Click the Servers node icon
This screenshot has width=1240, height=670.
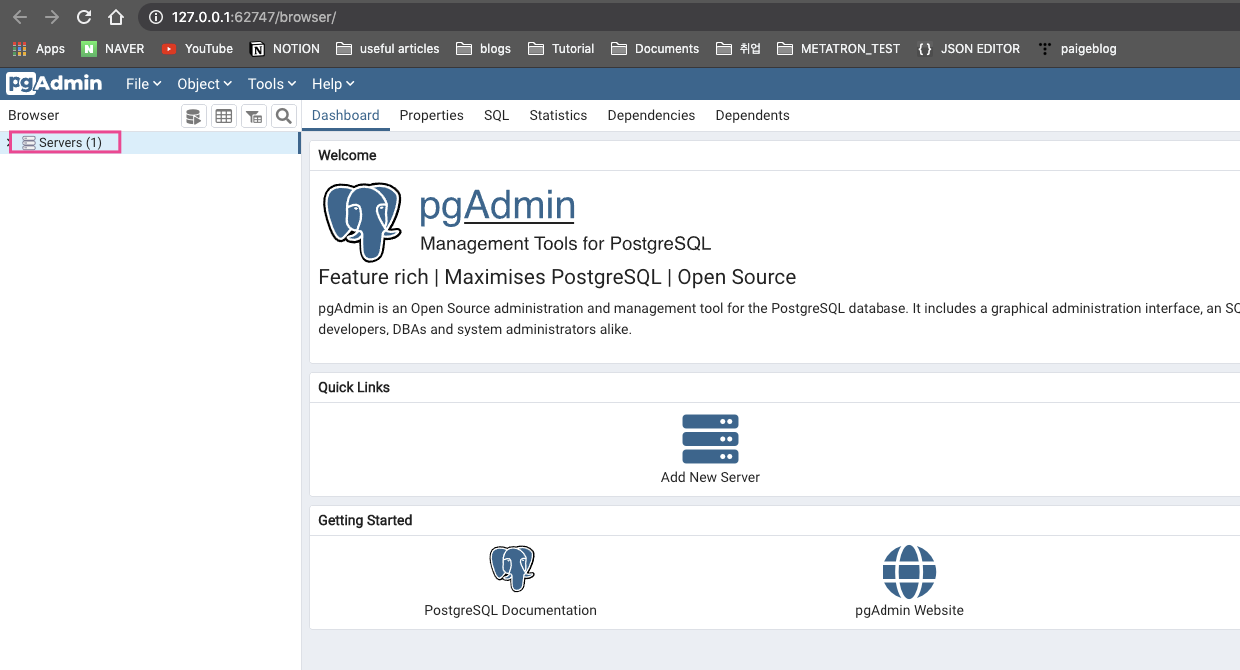pyautogui.click(x=29, y=143)
